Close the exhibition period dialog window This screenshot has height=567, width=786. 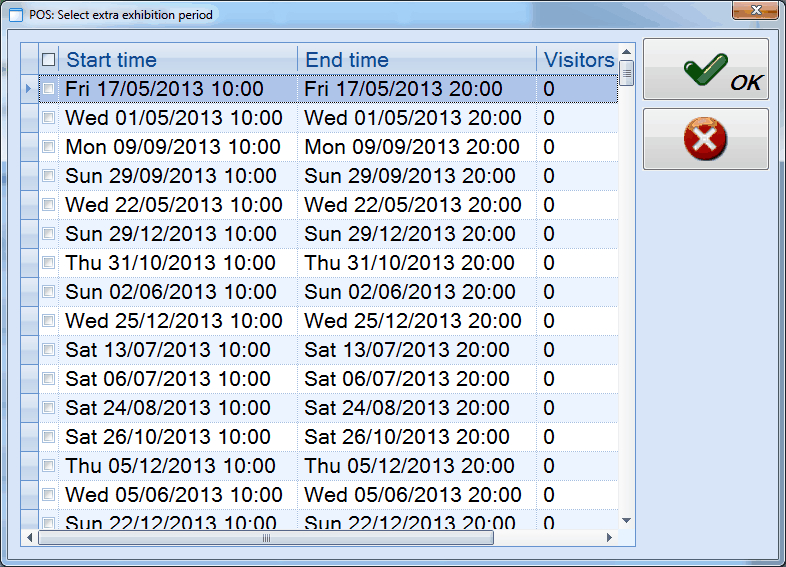[756, 12]
